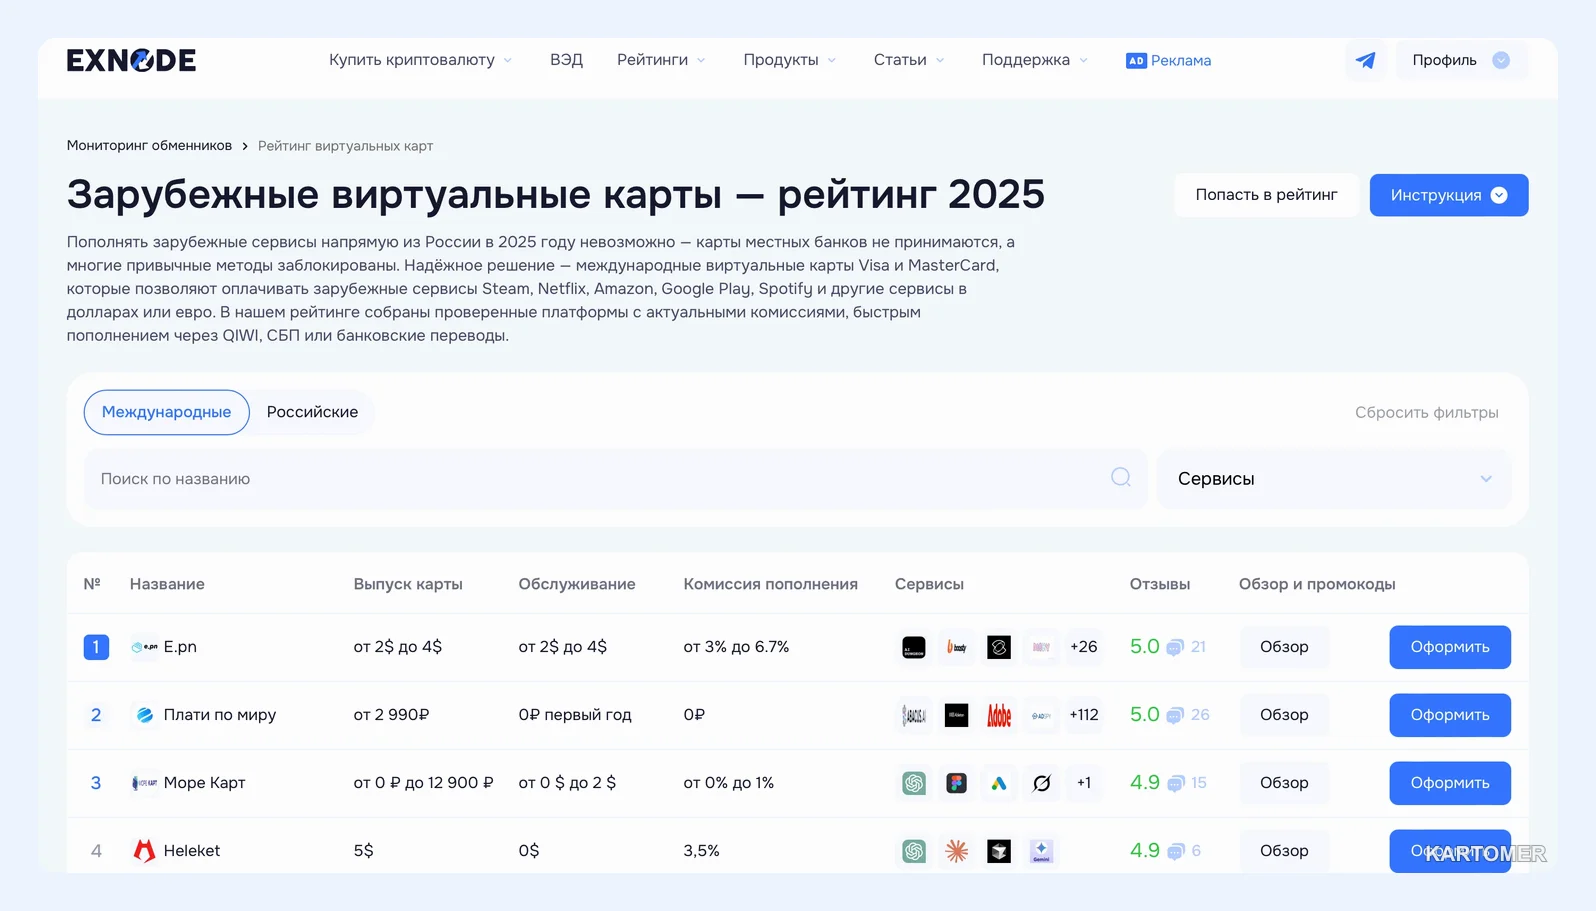Switch to the Российские tab
The width and height of the screenshot is (1596, 911).
(312, 412)
